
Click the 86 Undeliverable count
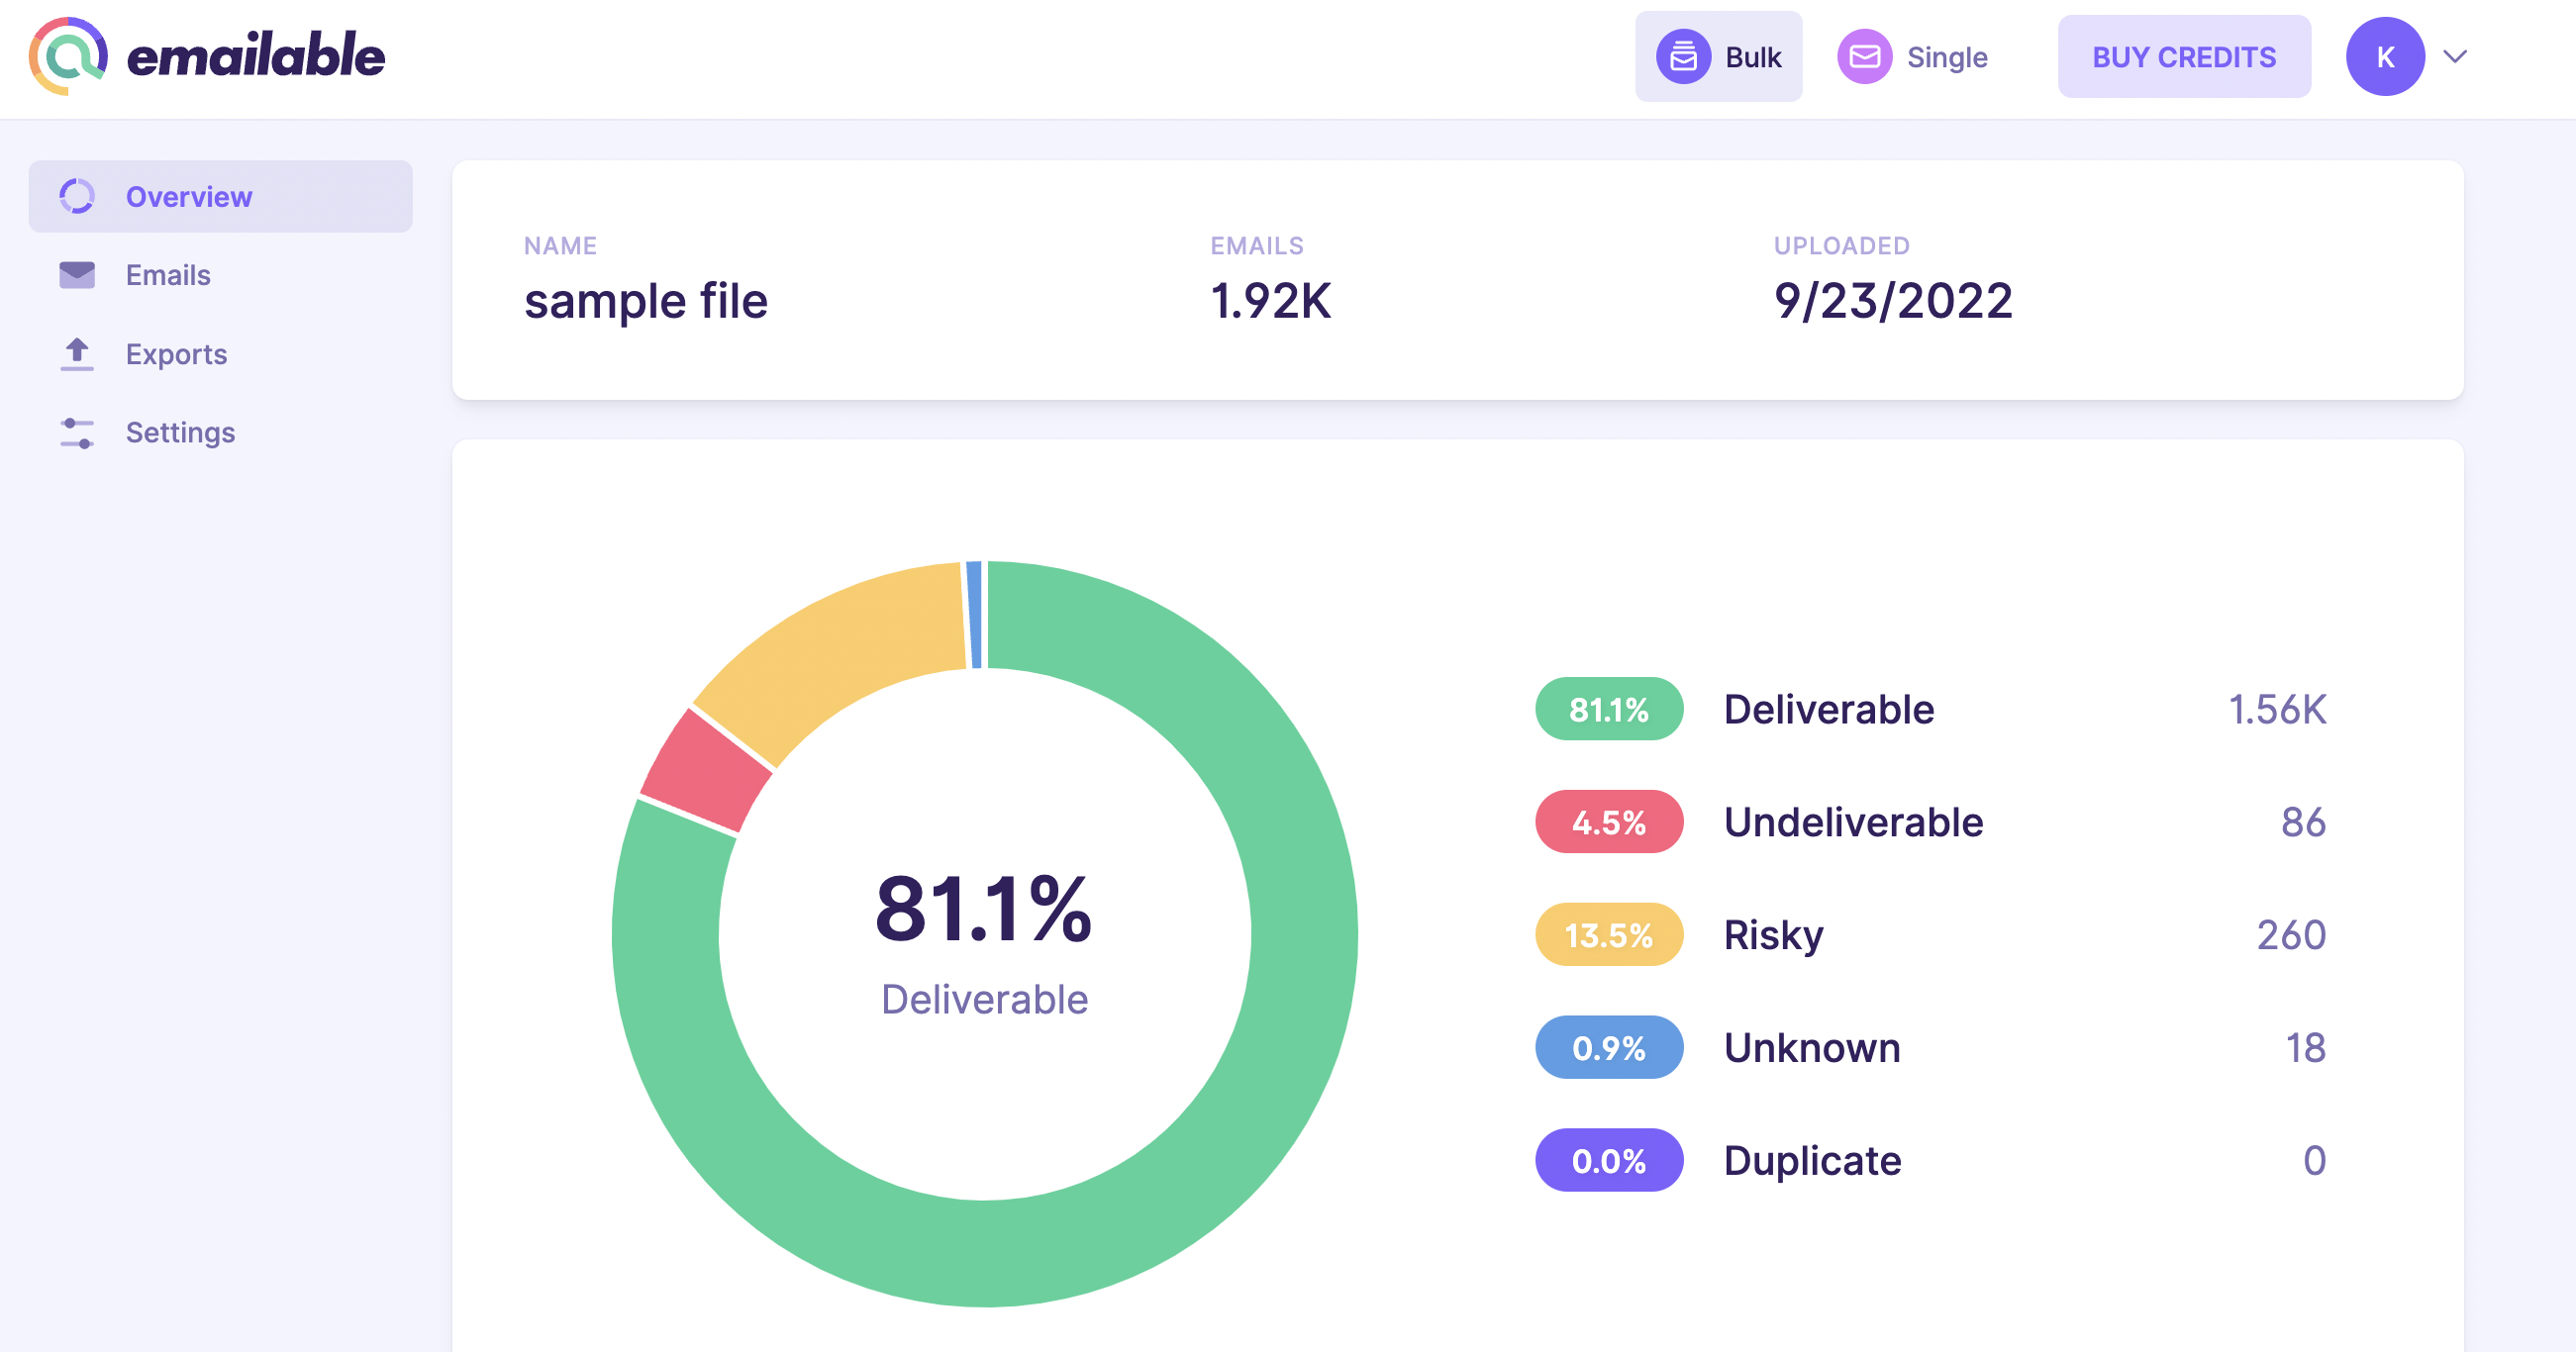click(x=2303, y=822)
